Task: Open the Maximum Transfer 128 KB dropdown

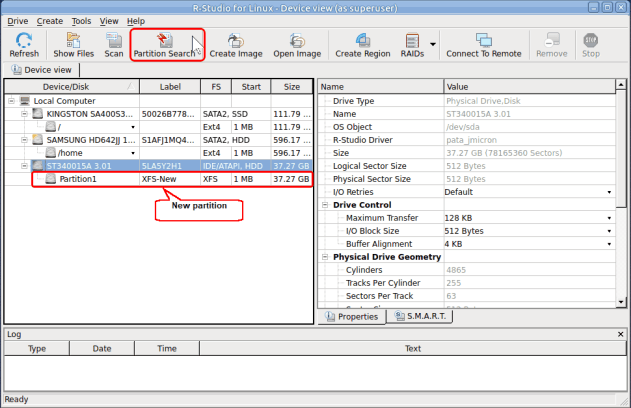Action: point(609,217)
